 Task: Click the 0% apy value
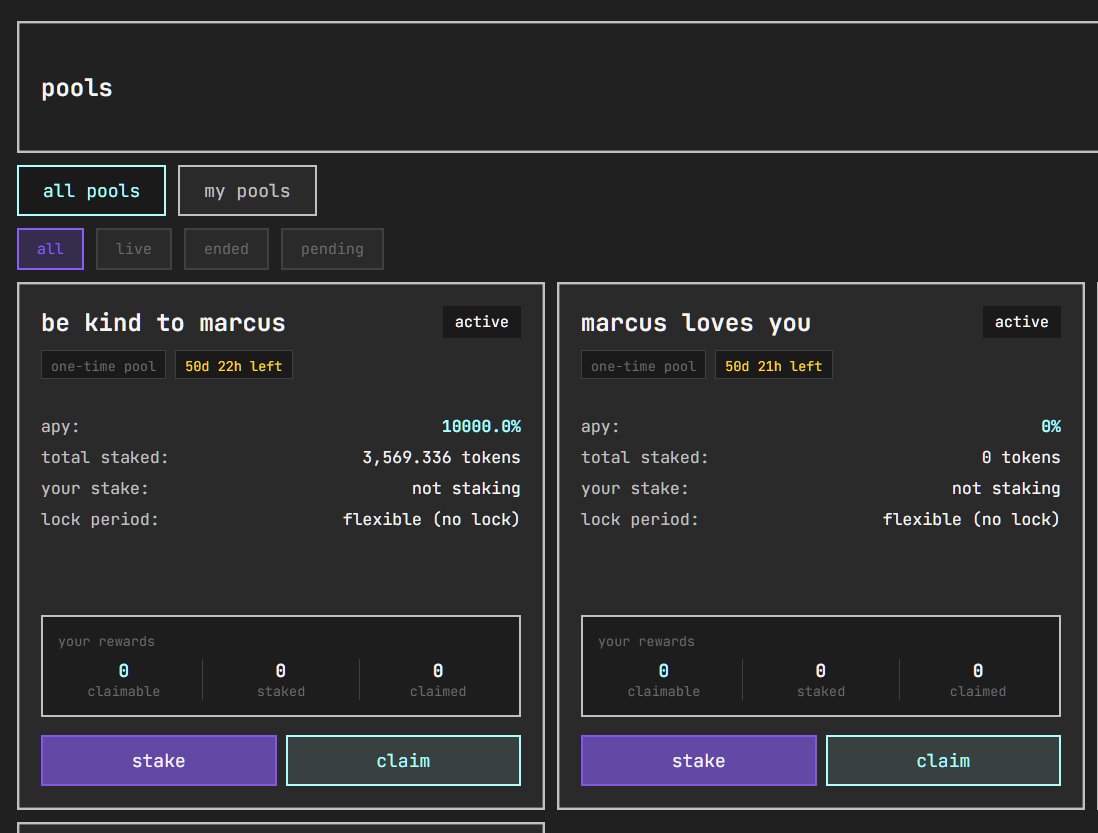coord(1051,426)
